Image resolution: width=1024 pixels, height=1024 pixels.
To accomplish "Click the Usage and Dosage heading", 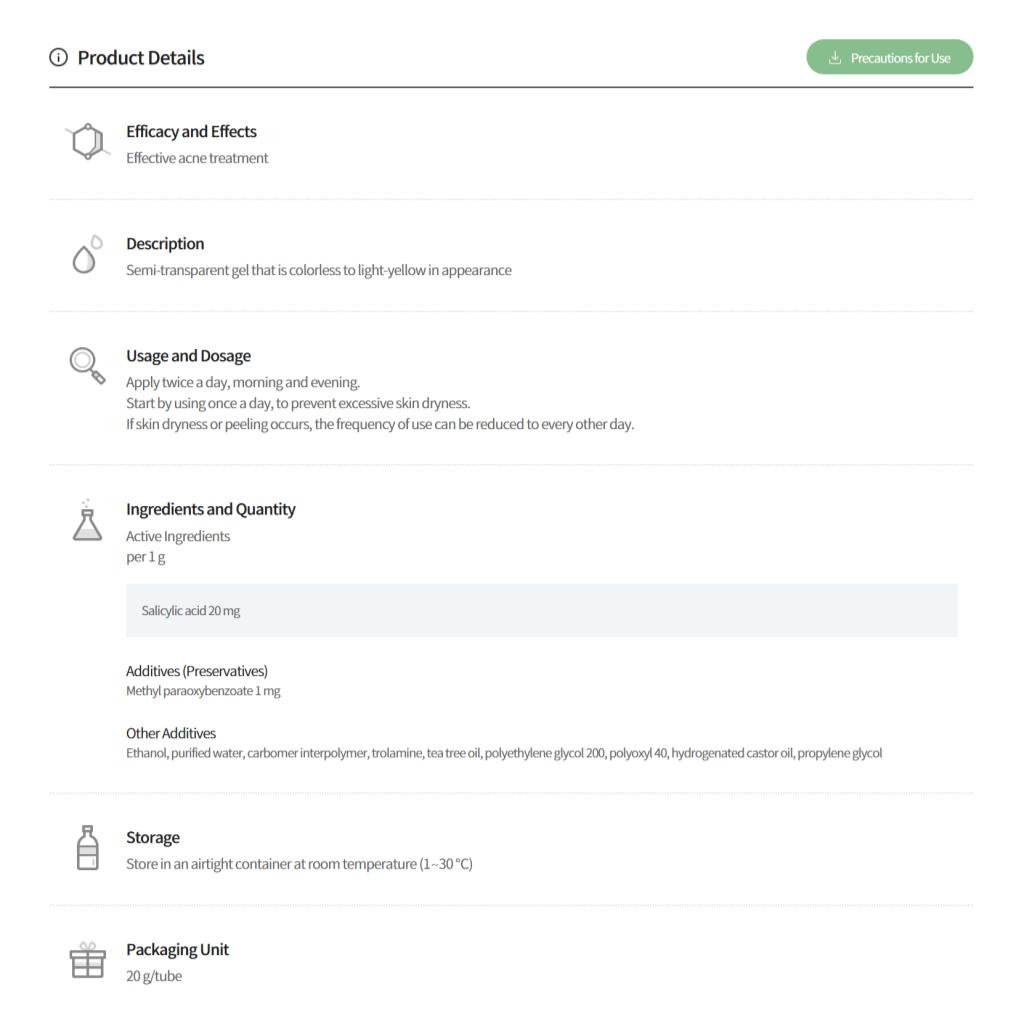I will coord(188,356).
